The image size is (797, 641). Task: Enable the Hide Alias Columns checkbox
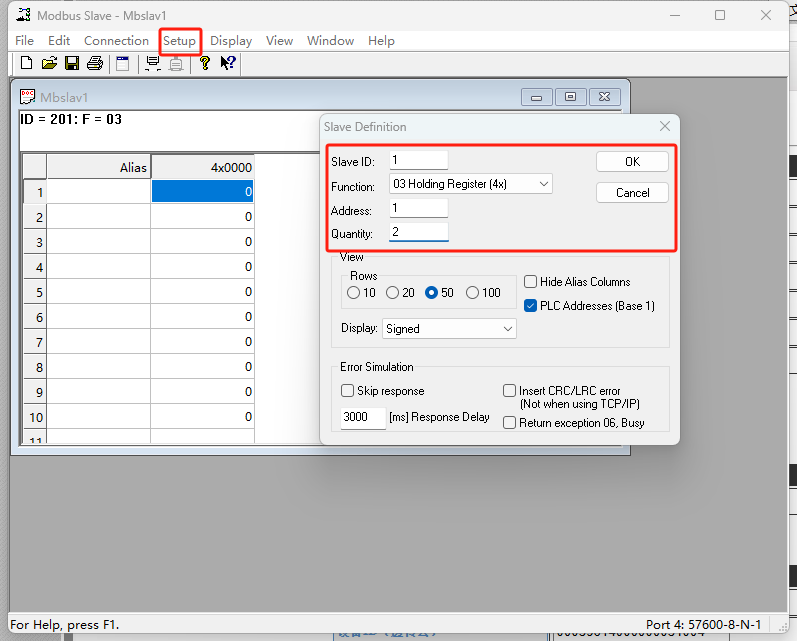tap(531, 282)
